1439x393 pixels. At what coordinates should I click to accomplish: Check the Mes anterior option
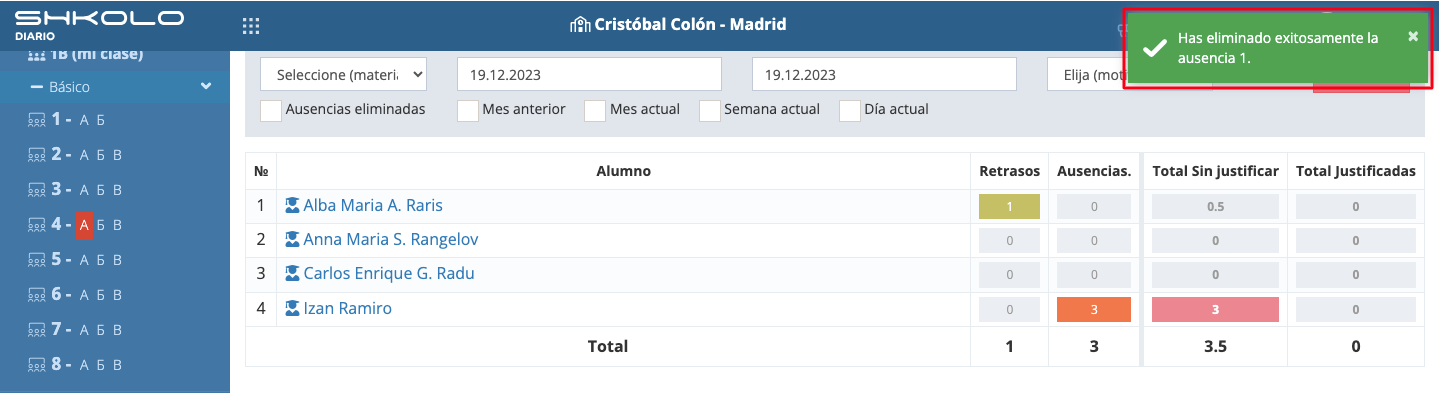tap(467, 110)
